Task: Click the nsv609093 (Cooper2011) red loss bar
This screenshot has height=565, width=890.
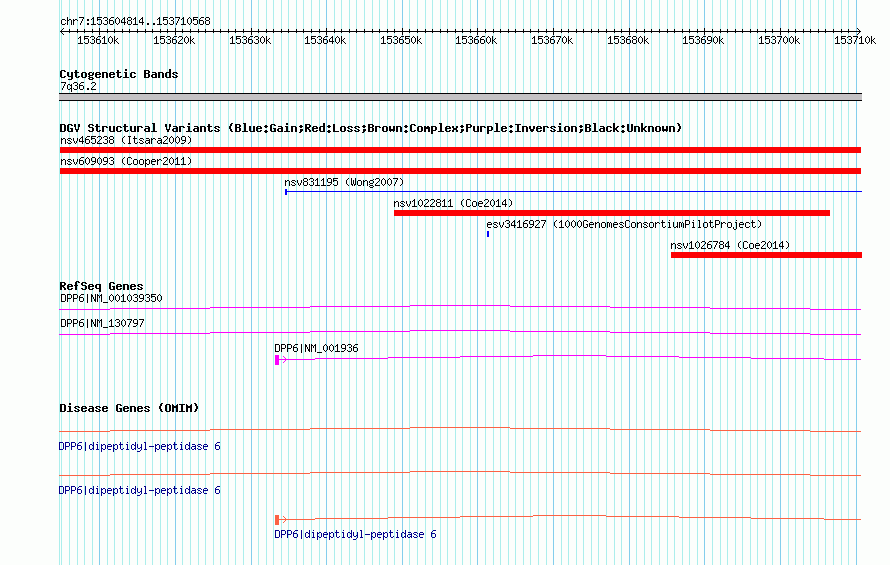Action: (x=460, y=171)
